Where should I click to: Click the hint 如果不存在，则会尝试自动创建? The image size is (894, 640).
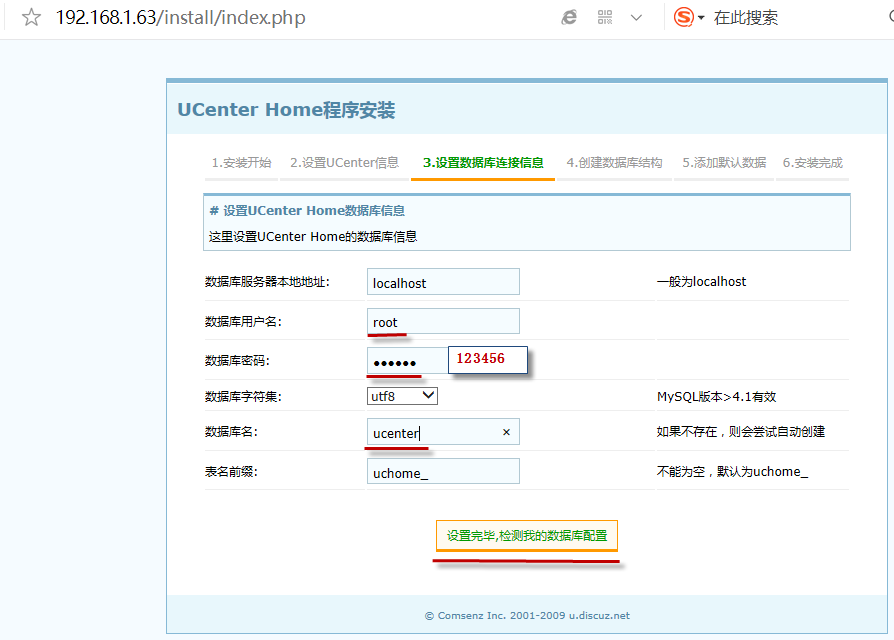click(741, 432)
